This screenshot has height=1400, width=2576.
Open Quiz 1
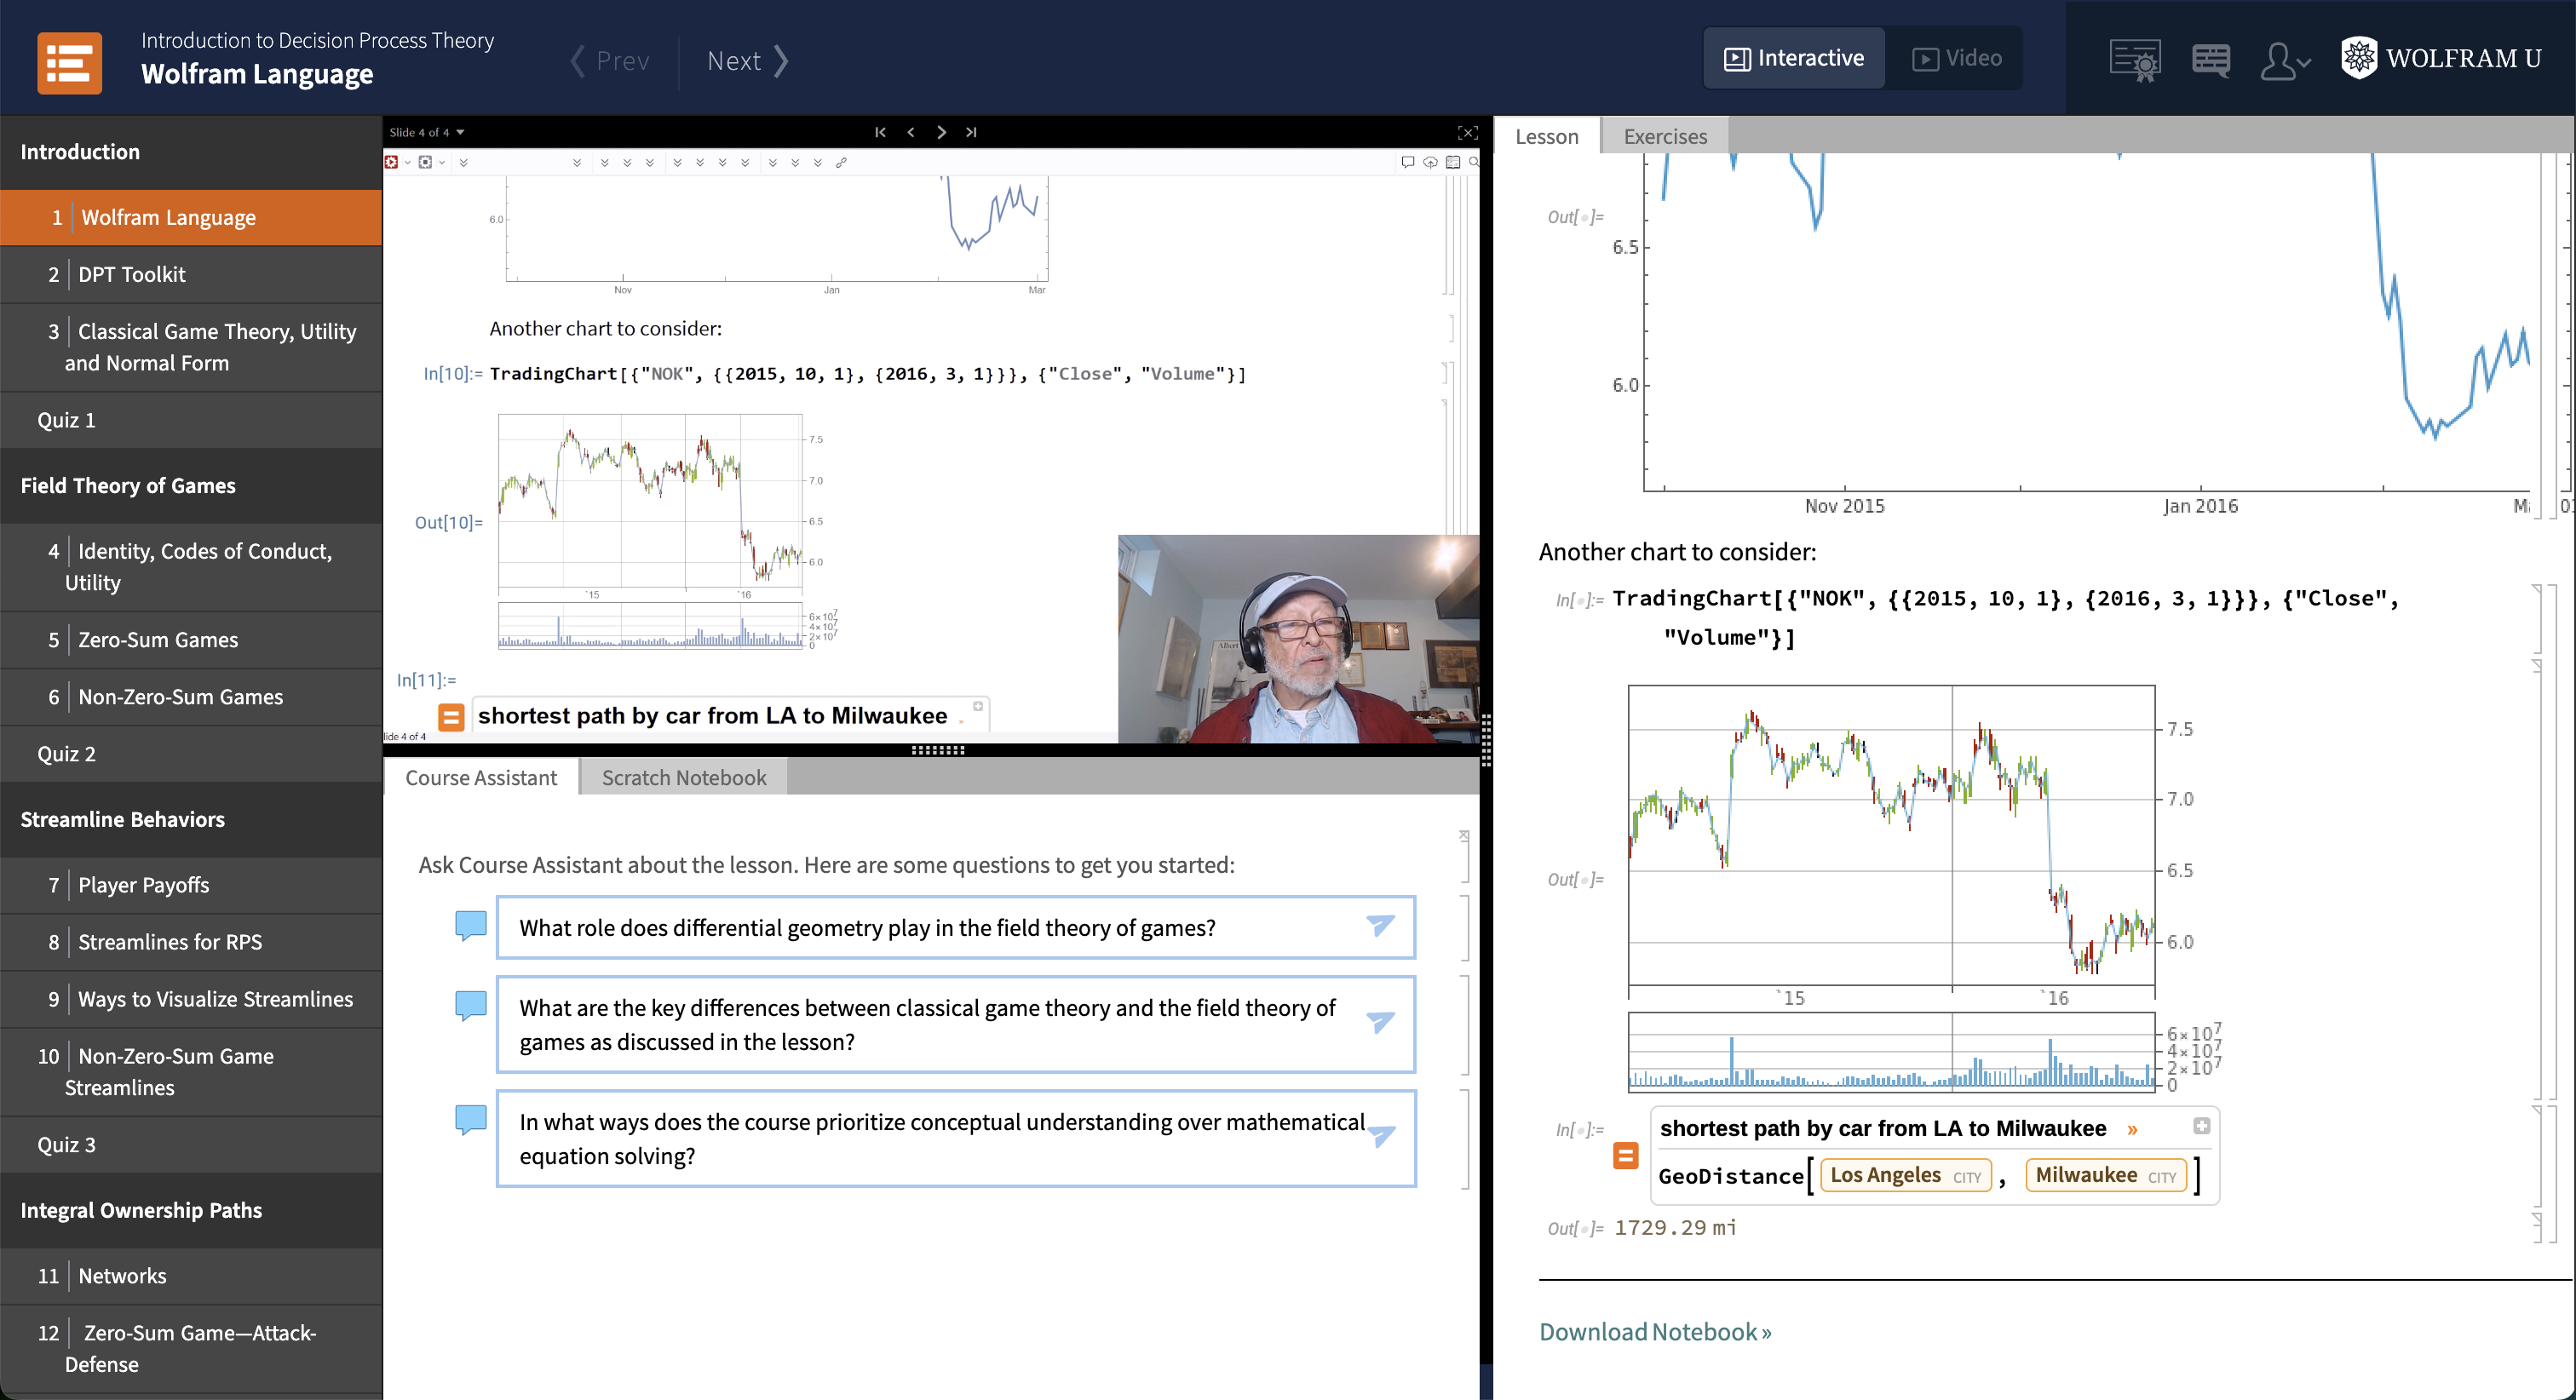(191, 420)
